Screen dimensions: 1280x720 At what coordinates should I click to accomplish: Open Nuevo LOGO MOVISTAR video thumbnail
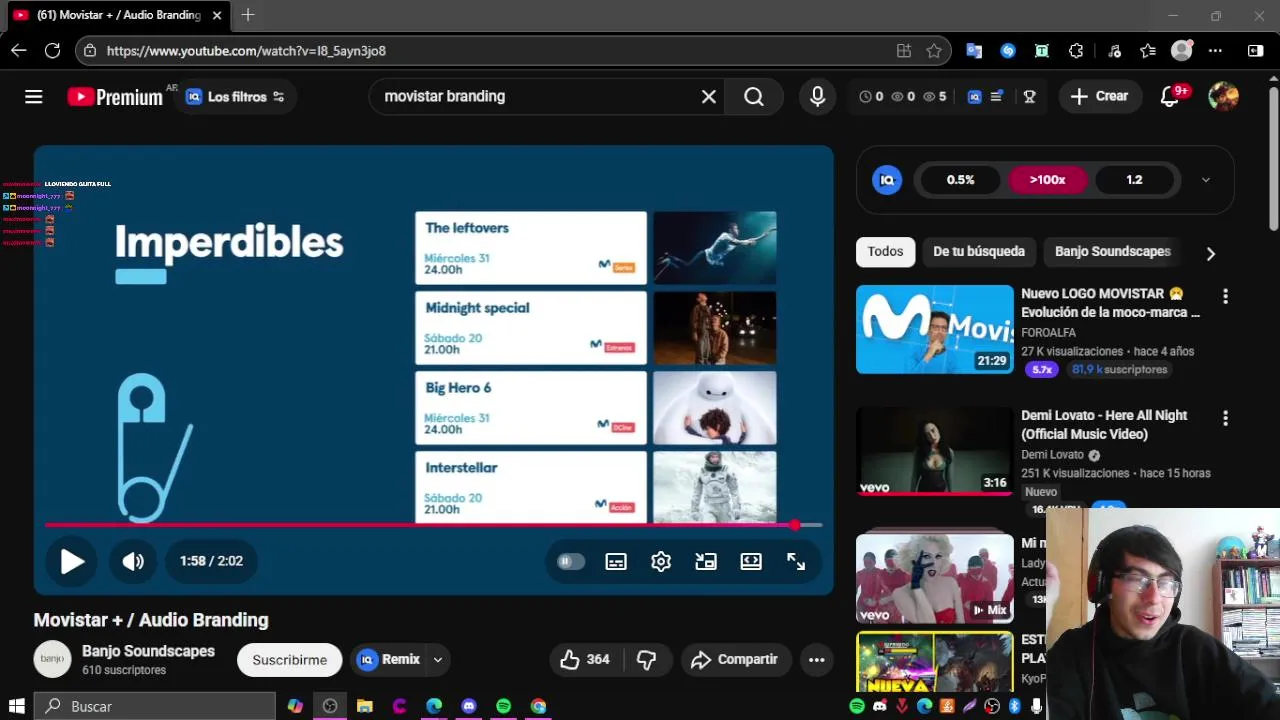[x=935, y=329]
